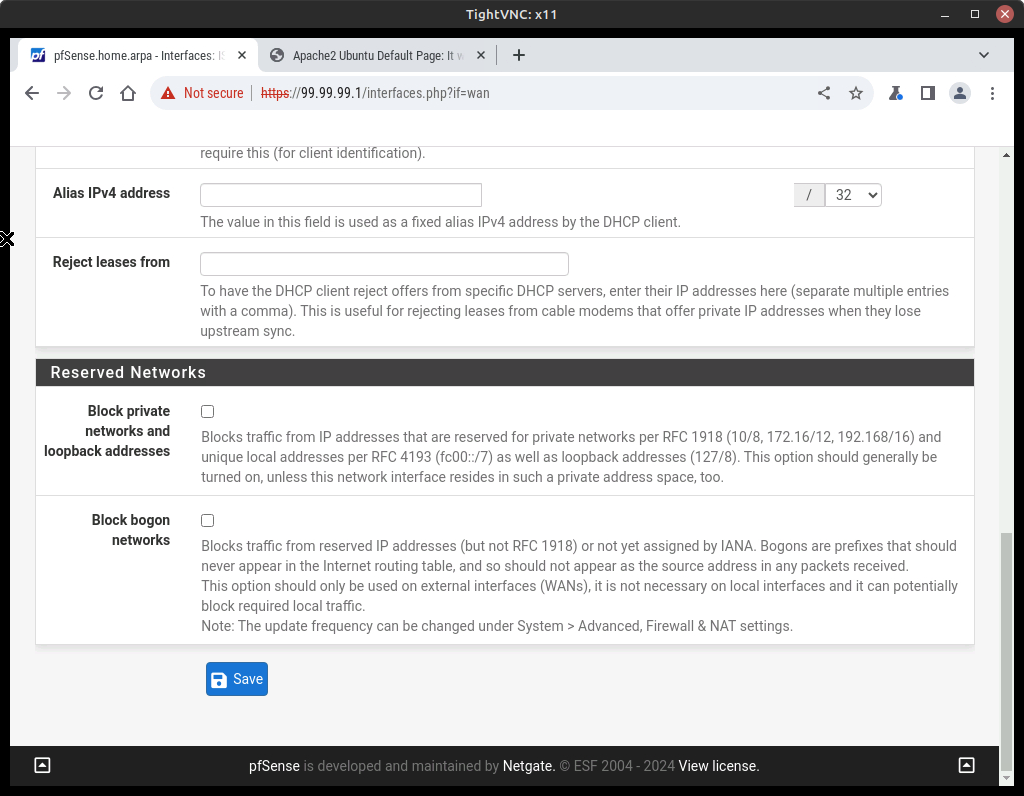Share this page via share icon

824,93
